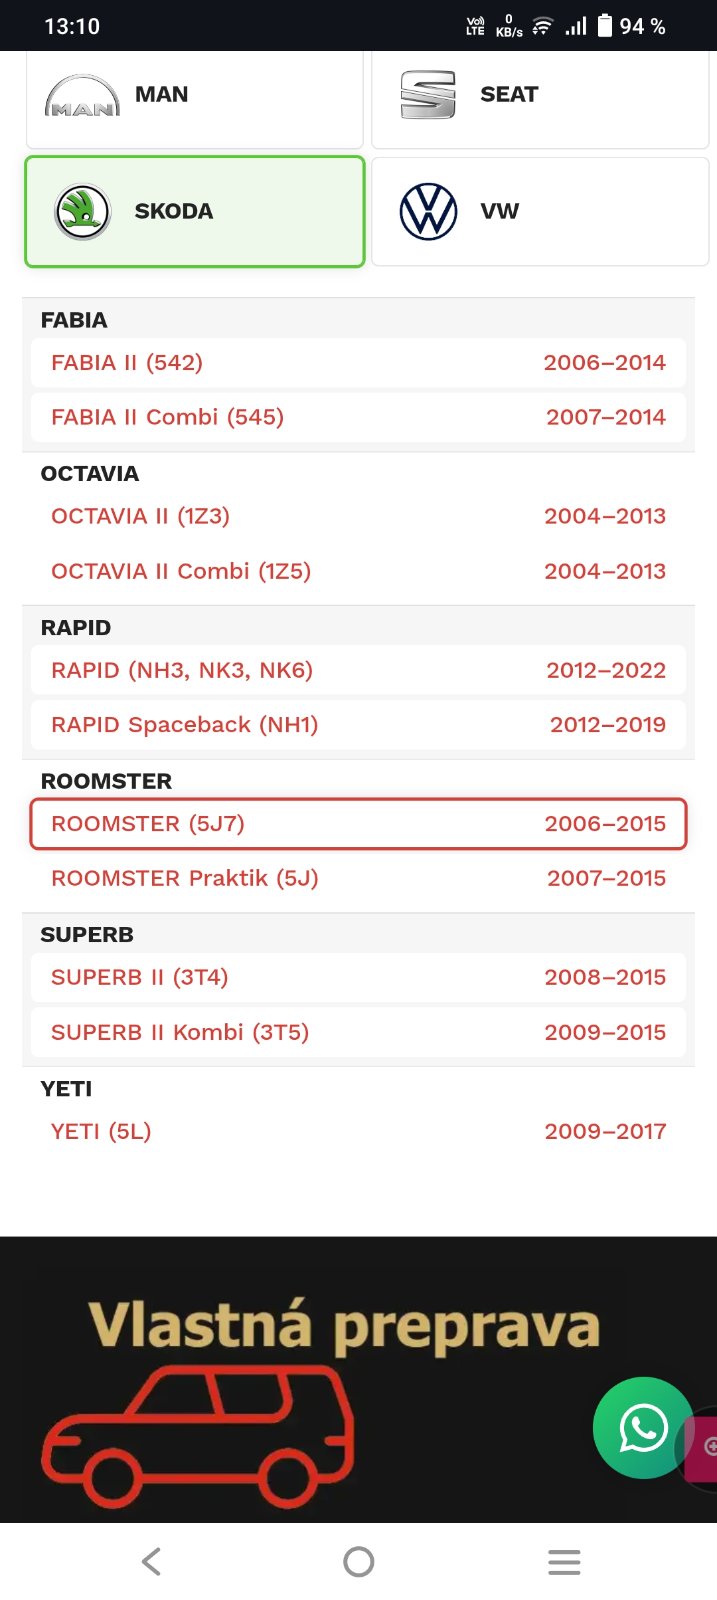This screenshot has height=1600, width=717.
Task: Select the SKODA brand card
Action: pos(195,212)
